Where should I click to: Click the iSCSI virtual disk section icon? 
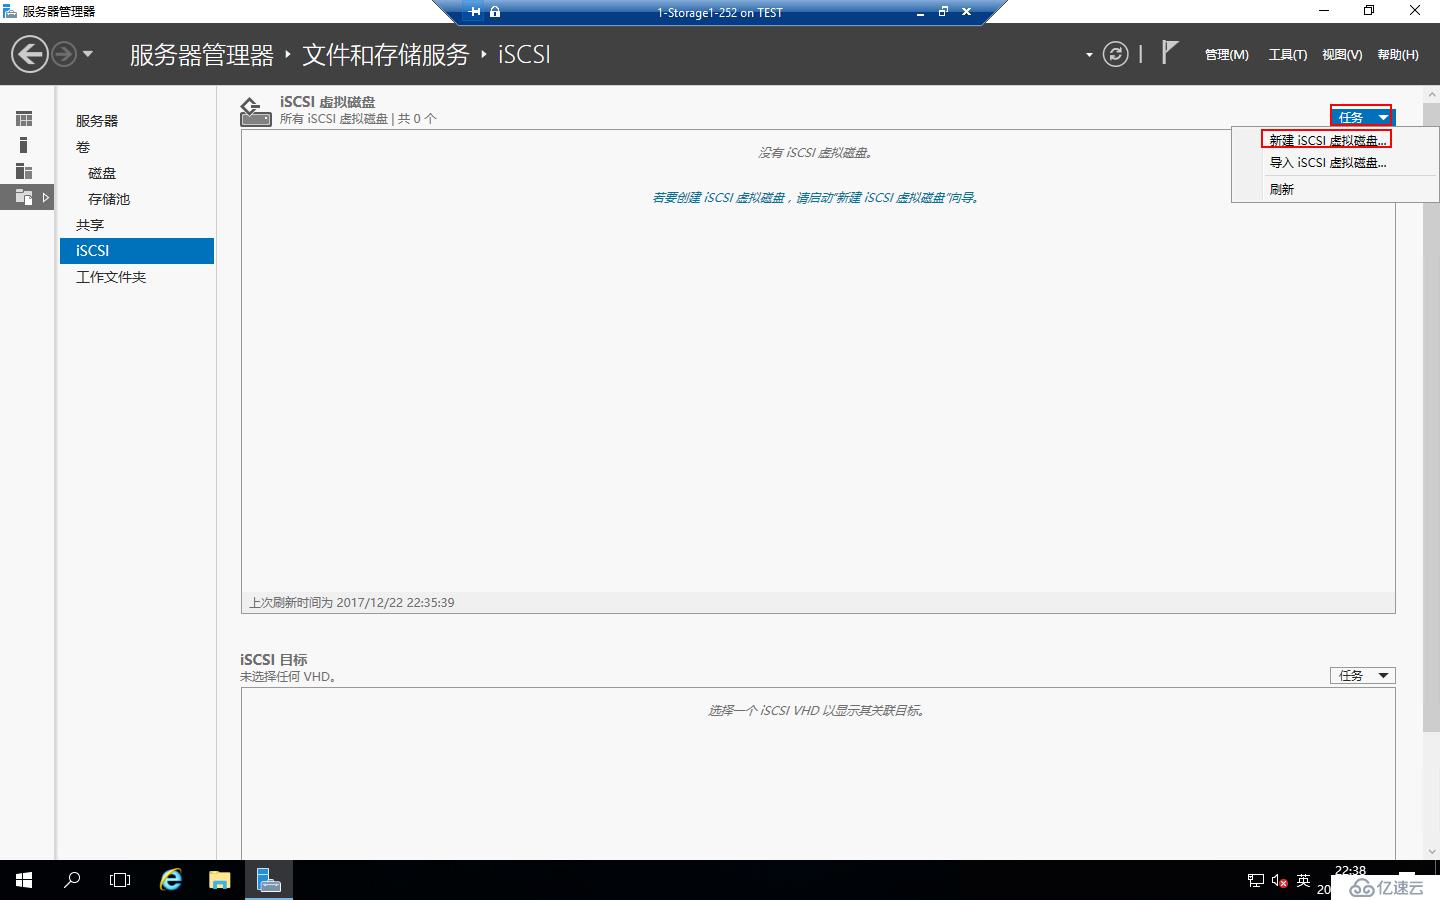pos(255,111)
